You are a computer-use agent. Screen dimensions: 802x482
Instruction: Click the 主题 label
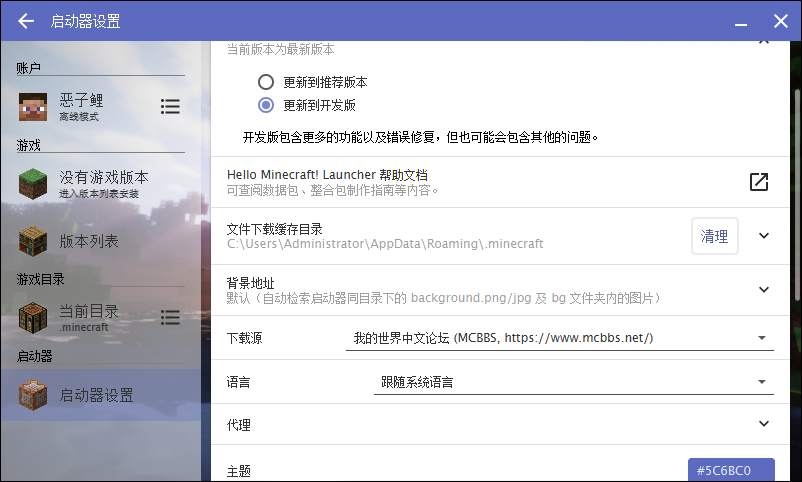(x=238, y=471)
